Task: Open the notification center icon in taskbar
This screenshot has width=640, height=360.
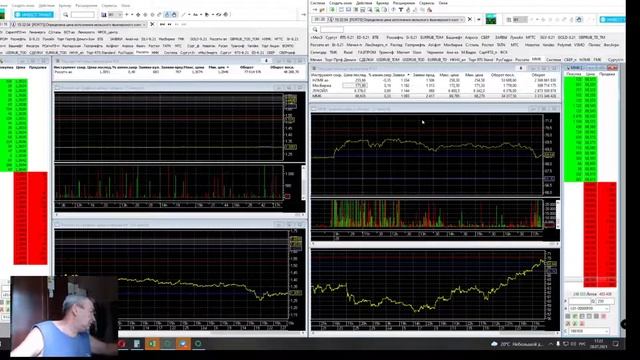Action: (x=616, y=344)
